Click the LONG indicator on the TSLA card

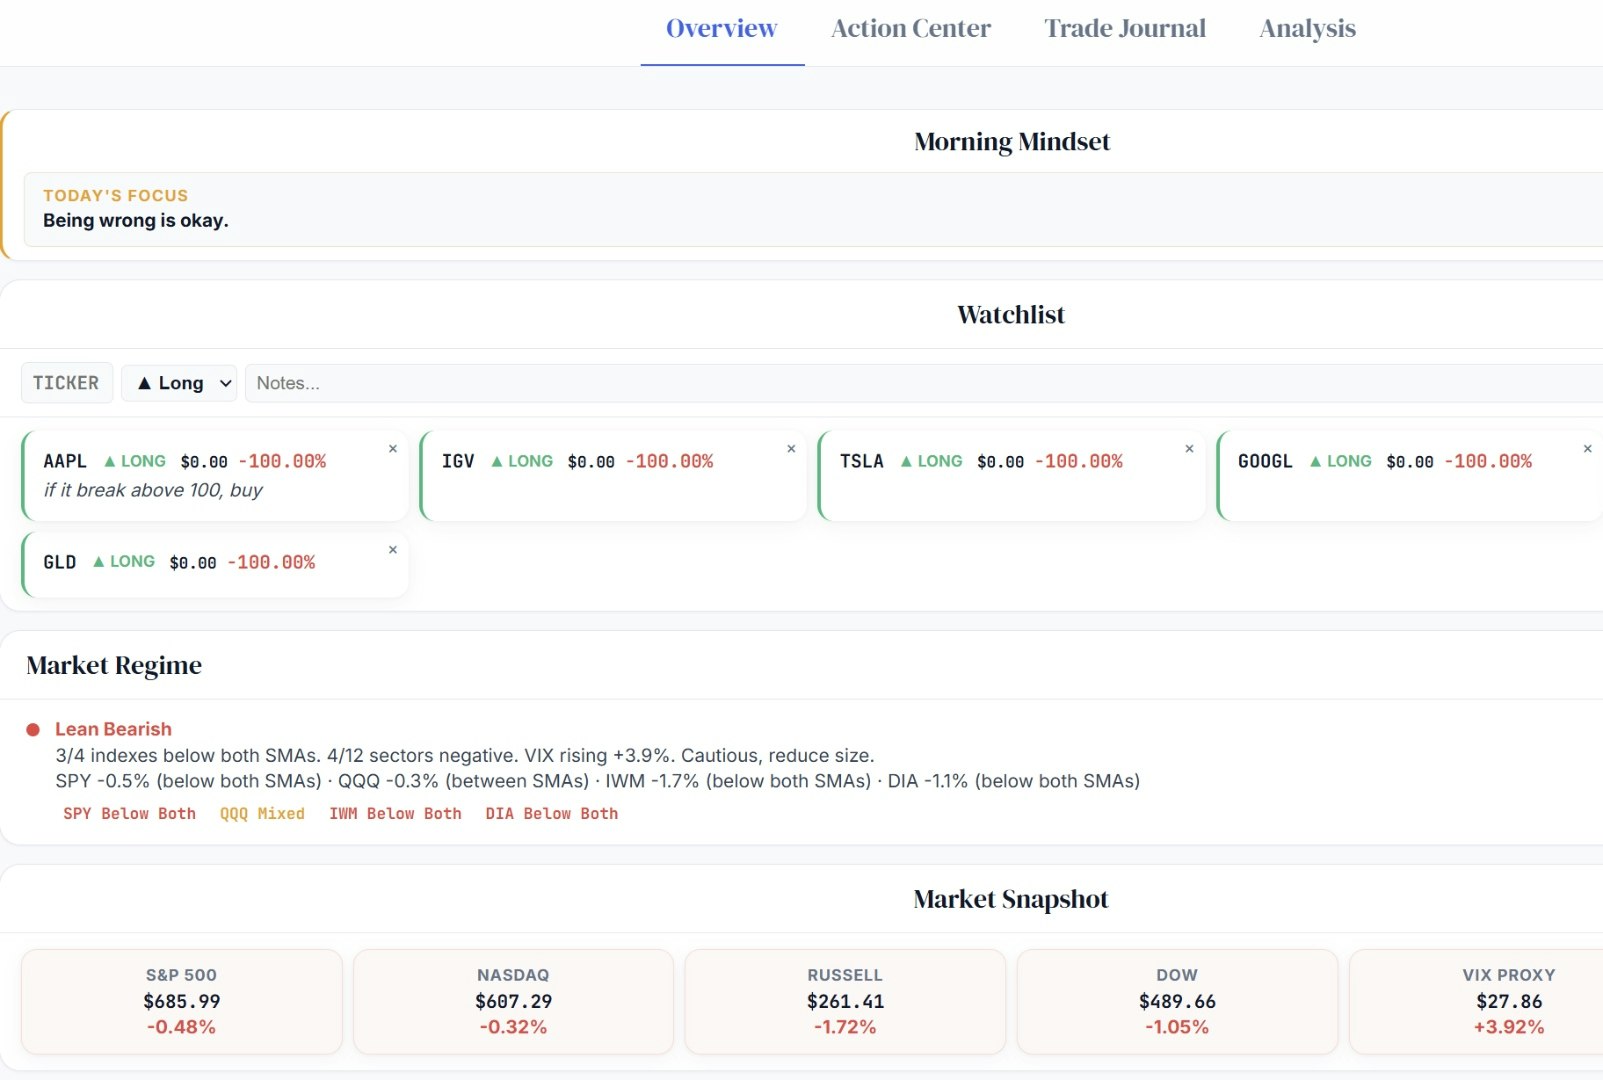tap(932, 461)
